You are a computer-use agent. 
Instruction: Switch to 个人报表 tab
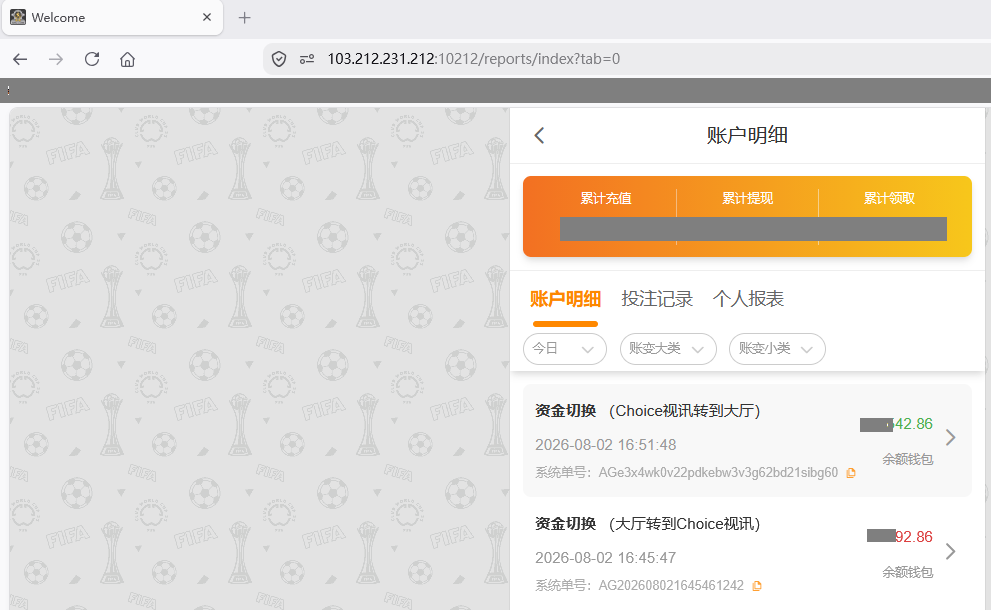coord(748,299)
